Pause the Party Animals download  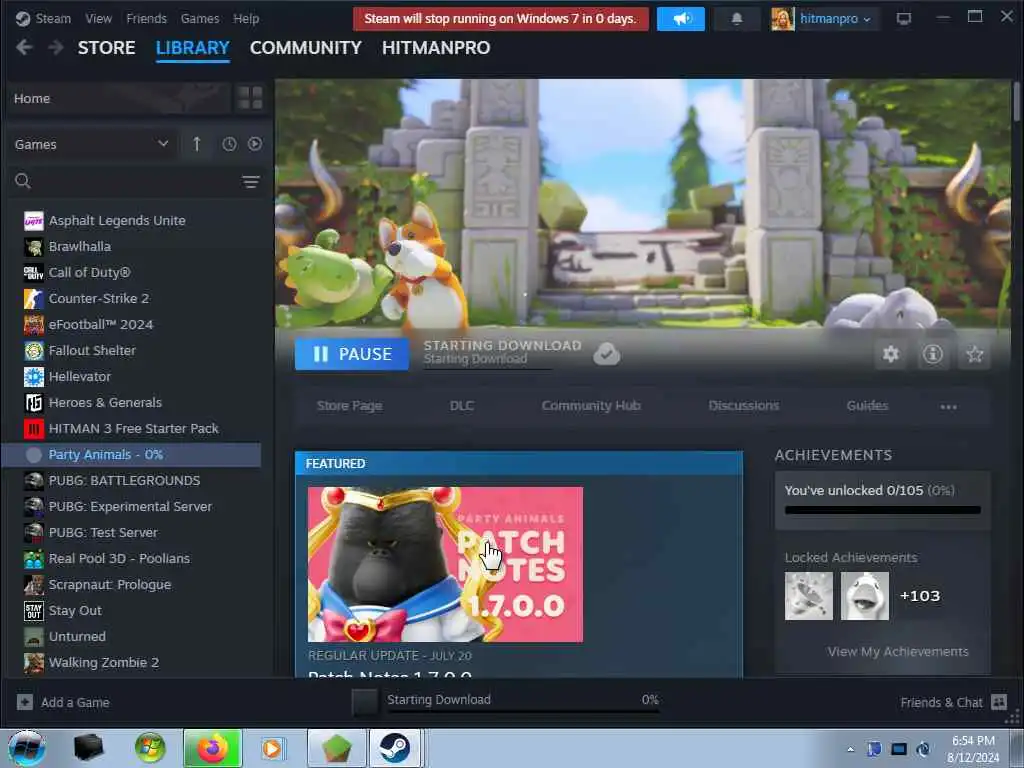click(352, 354)
